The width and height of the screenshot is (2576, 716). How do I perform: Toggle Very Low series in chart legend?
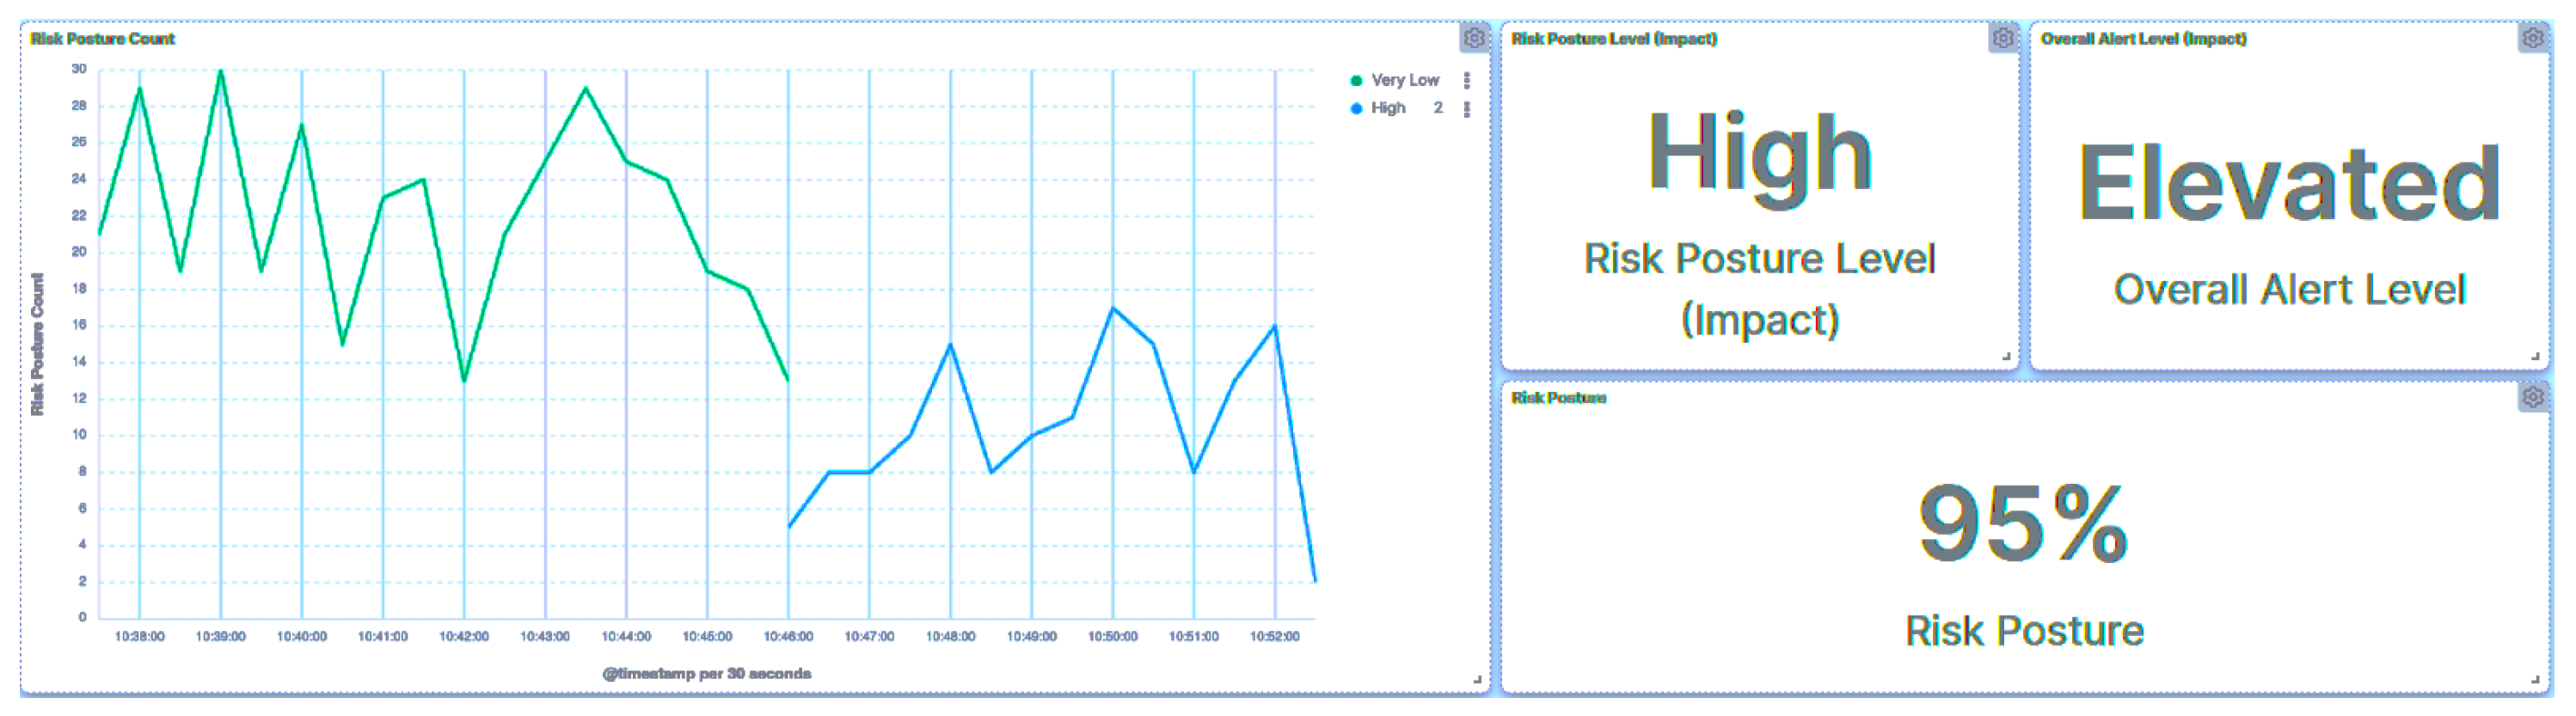[x=1404, y=80]
